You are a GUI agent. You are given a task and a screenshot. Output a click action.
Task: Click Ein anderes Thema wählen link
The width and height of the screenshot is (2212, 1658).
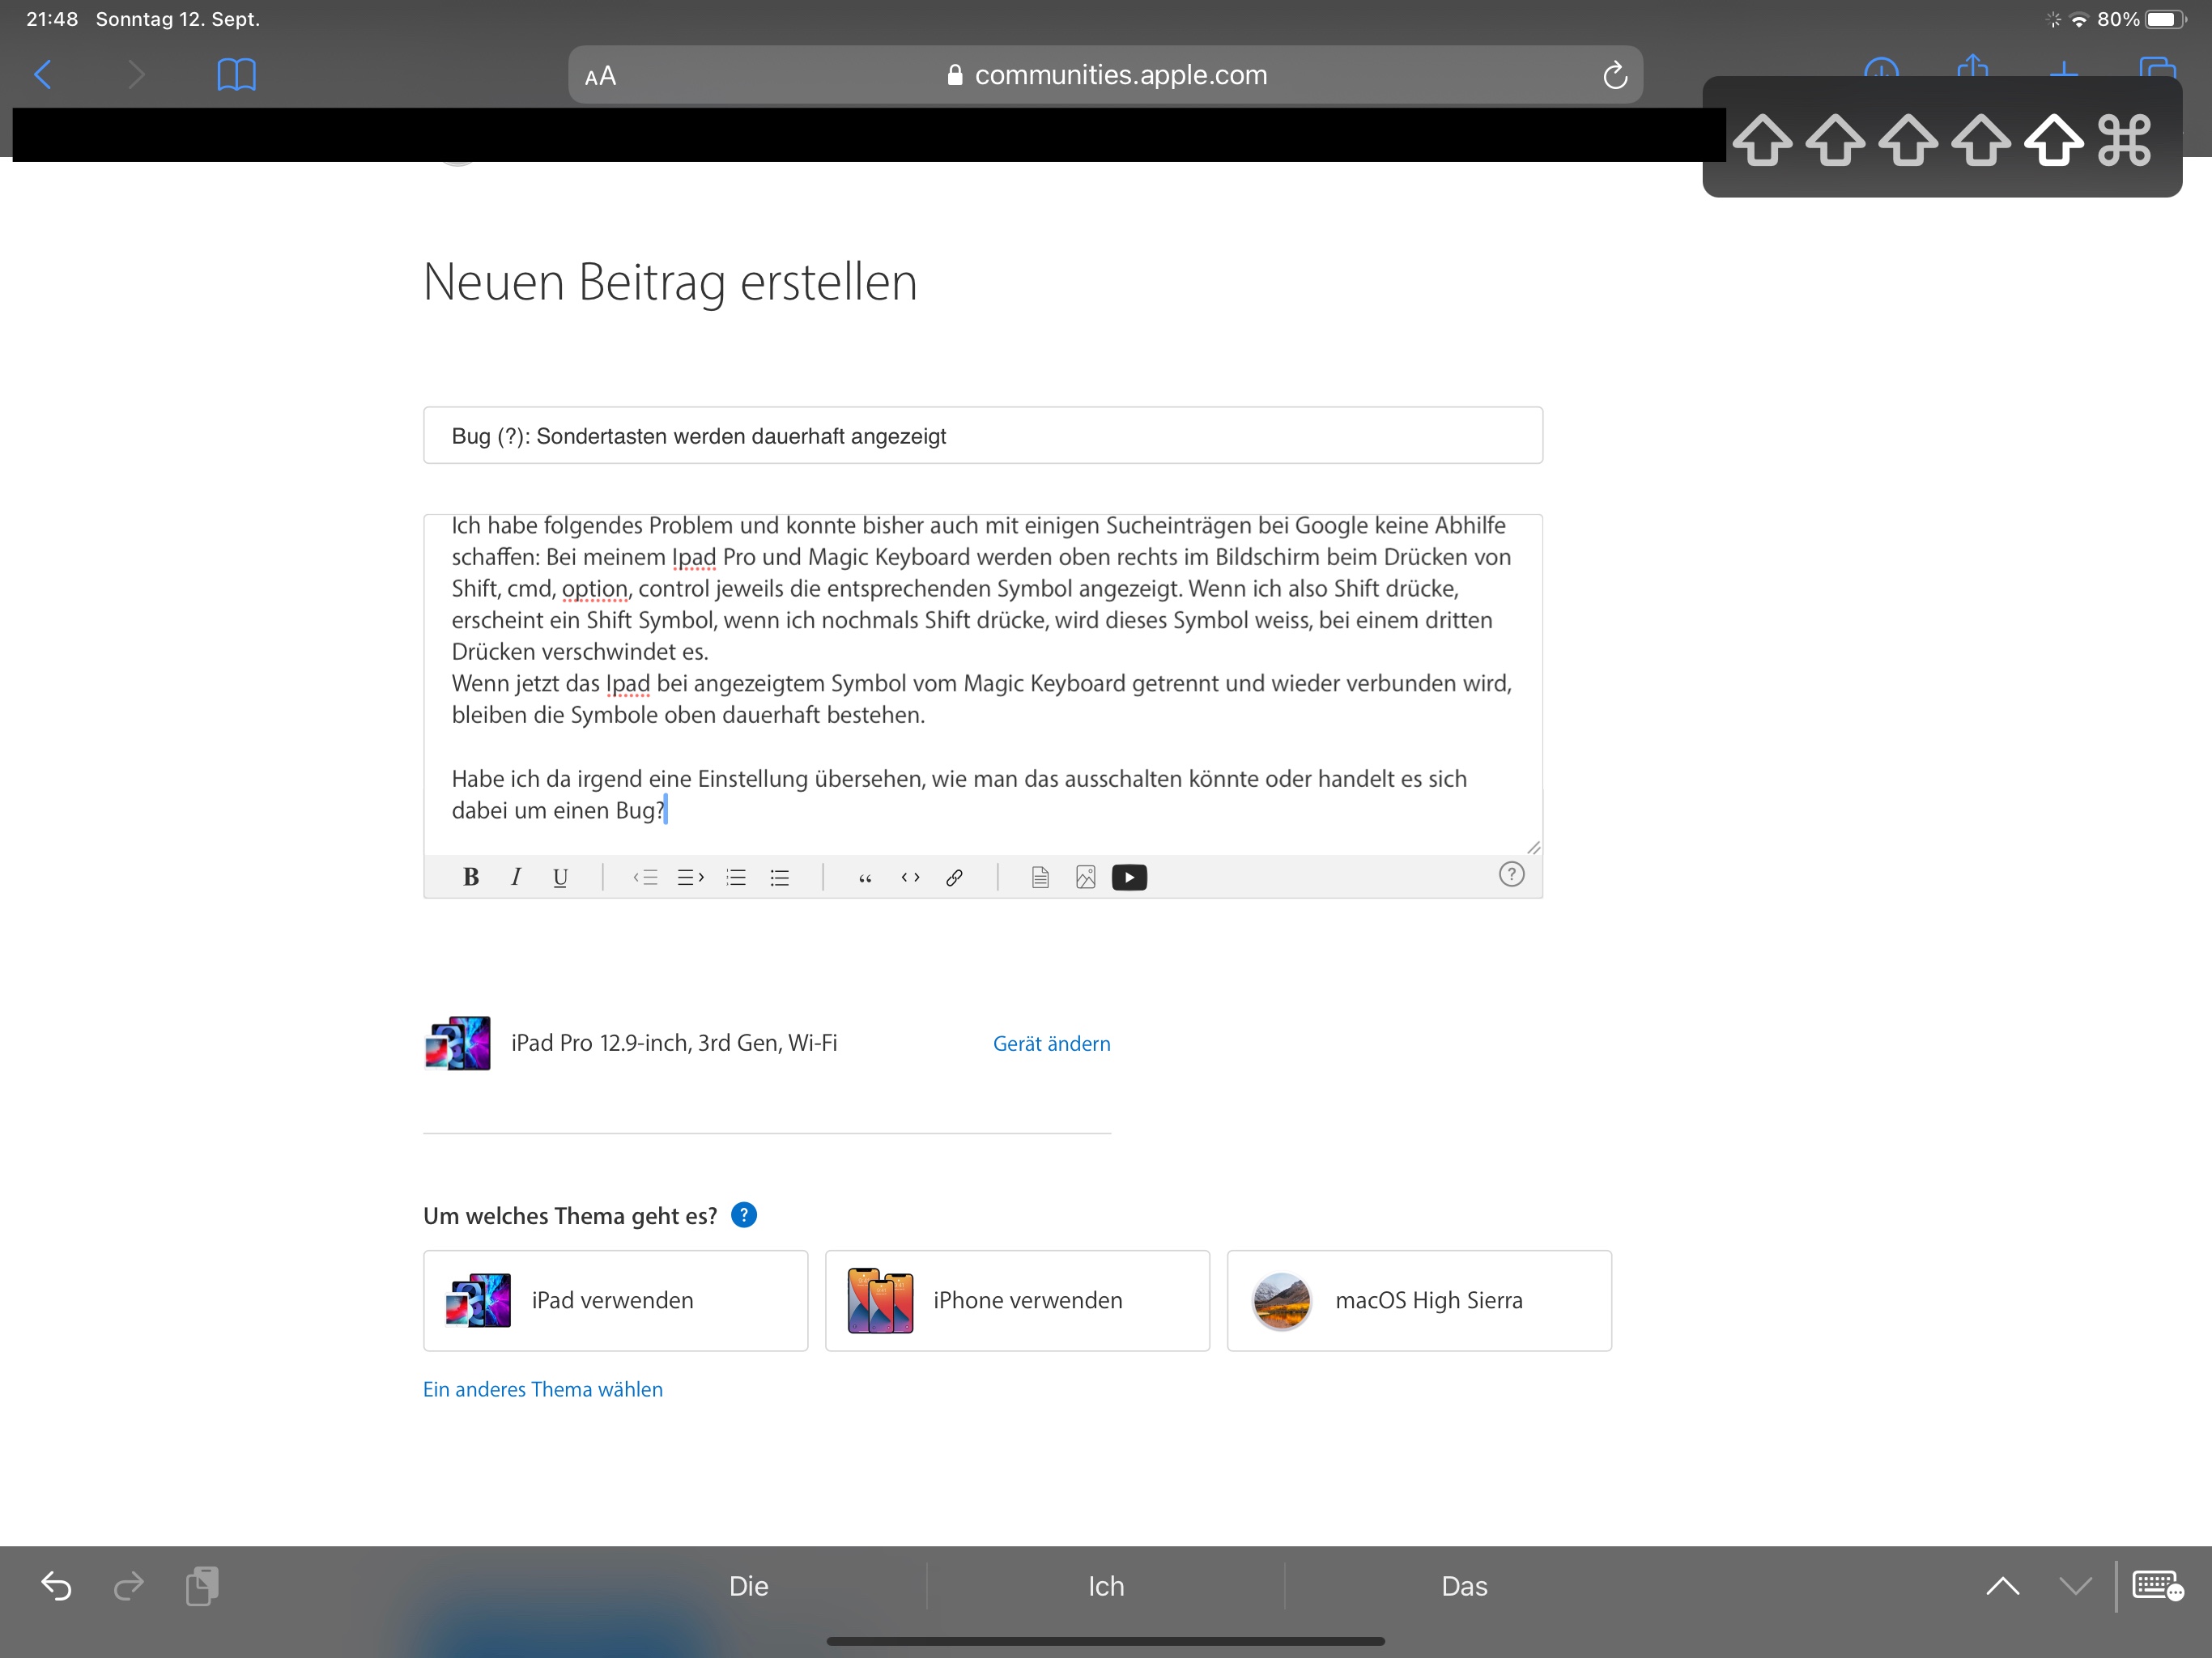(542, 1389)
